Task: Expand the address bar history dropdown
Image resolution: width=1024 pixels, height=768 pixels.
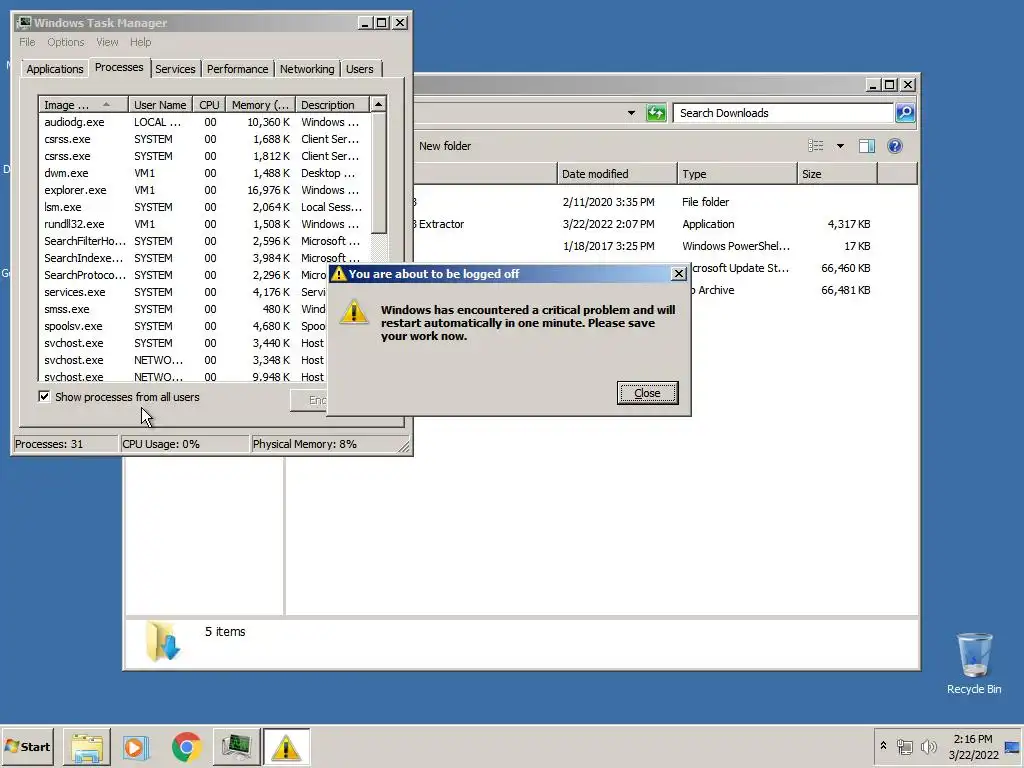Action: coord(631,113)
